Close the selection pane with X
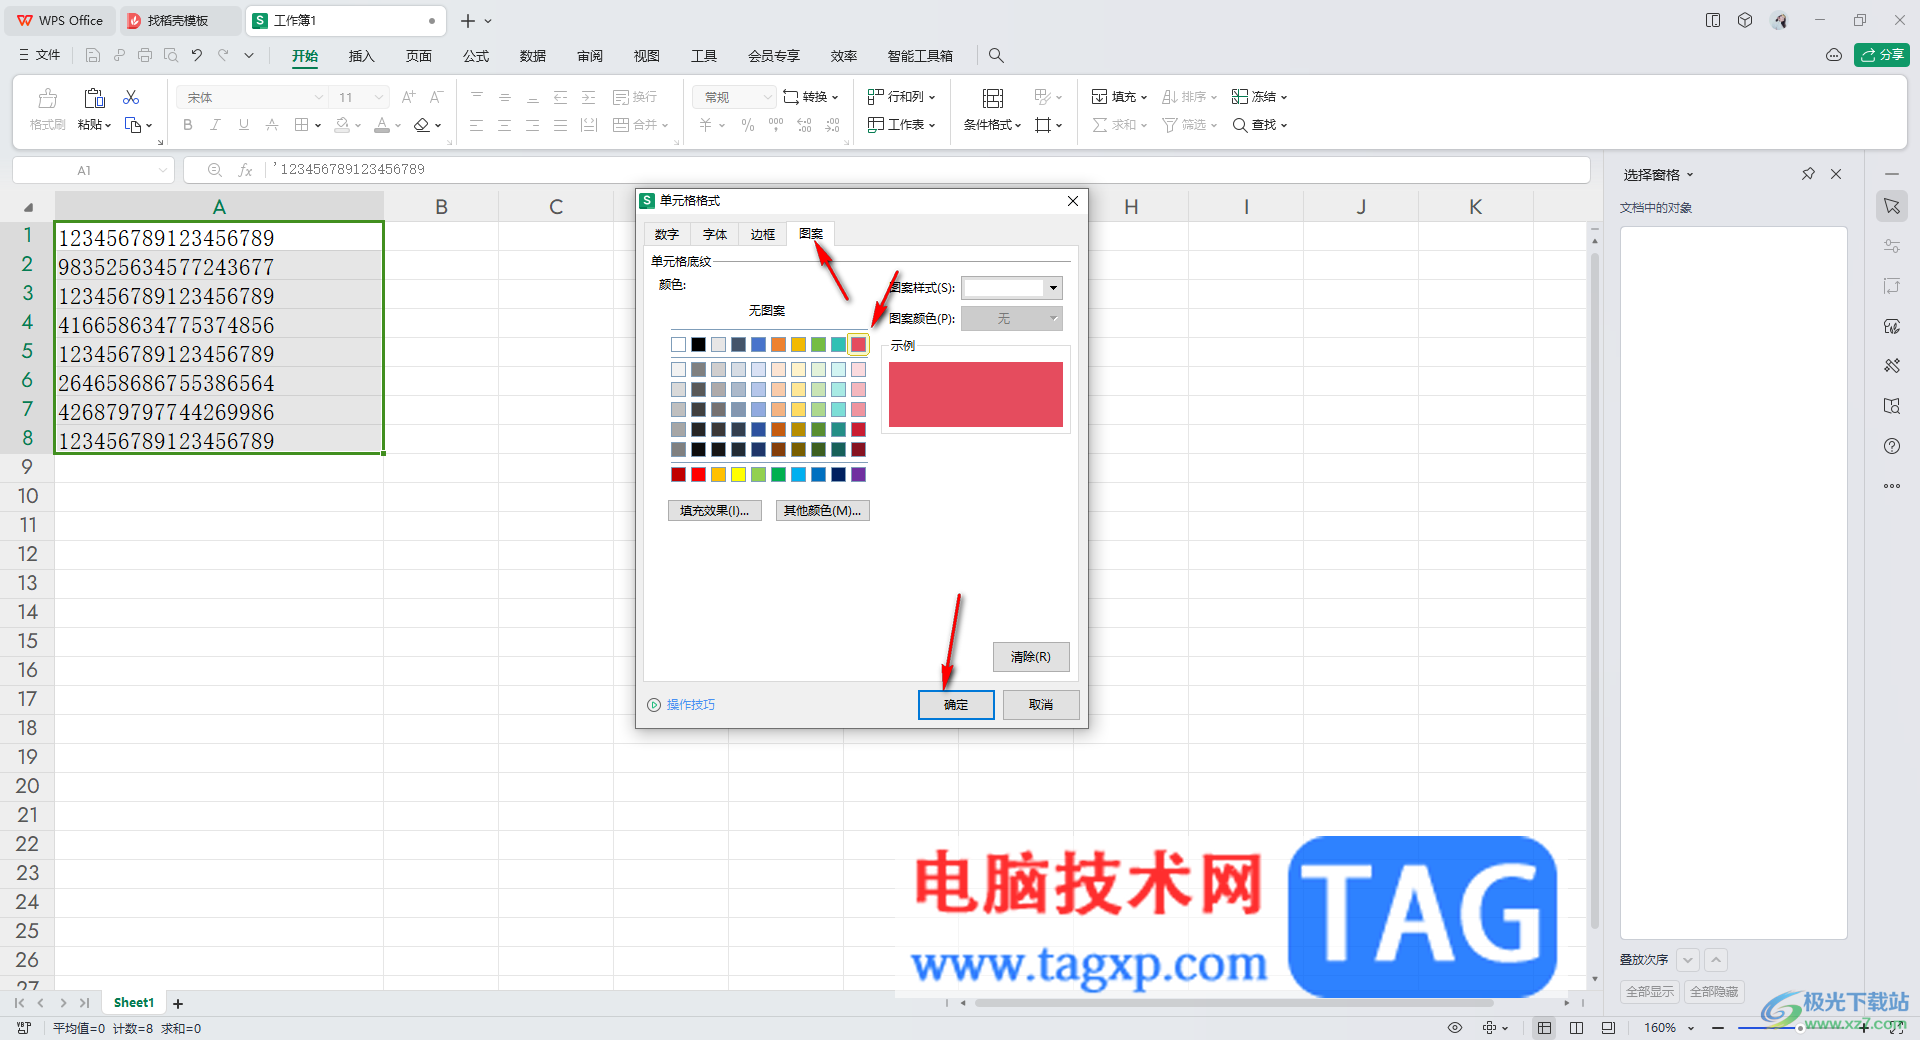 coord(1836,174)
